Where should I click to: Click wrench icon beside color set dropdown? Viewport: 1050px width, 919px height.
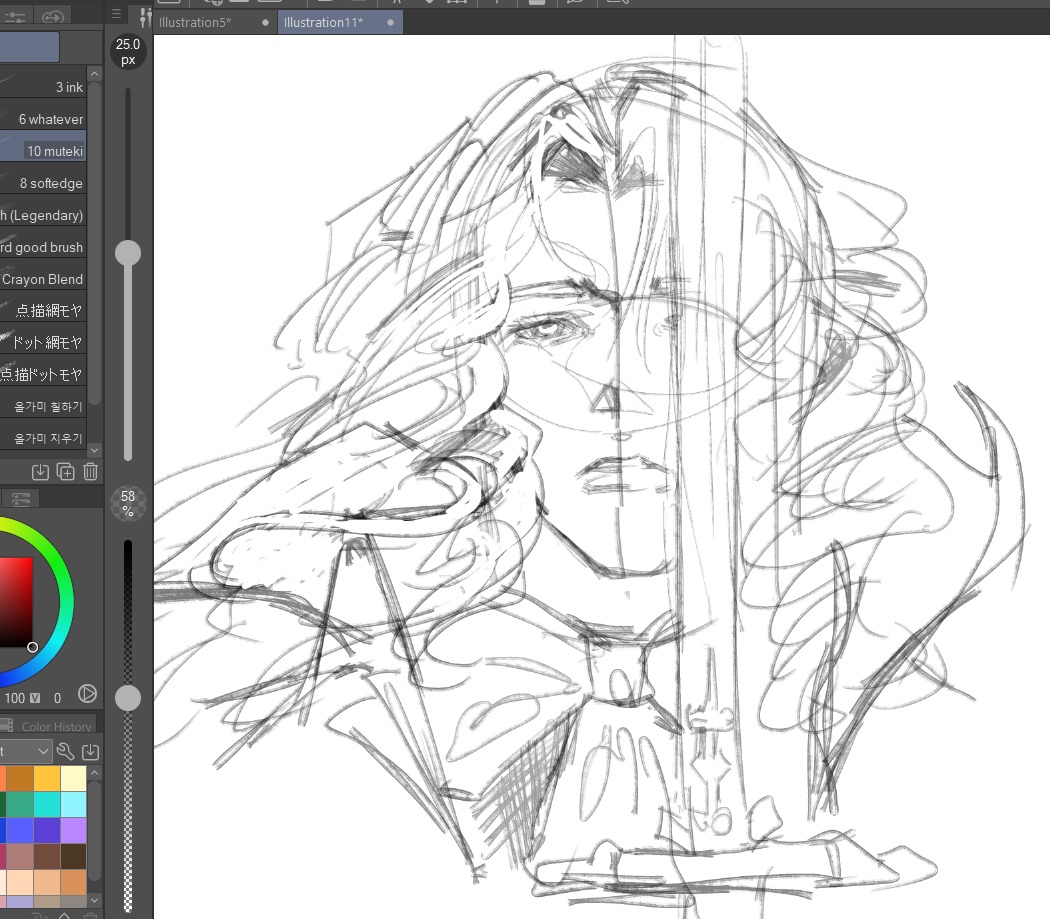coord(66,751)
